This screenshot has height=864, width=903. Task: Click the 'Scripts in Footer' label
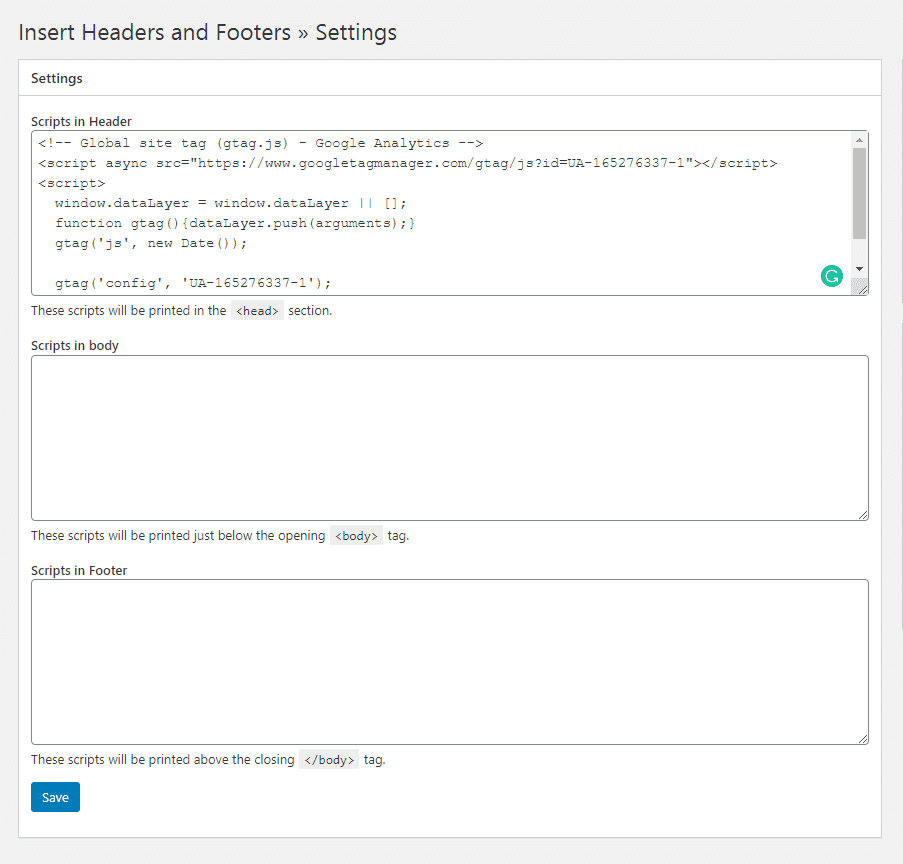pos(79,570)
